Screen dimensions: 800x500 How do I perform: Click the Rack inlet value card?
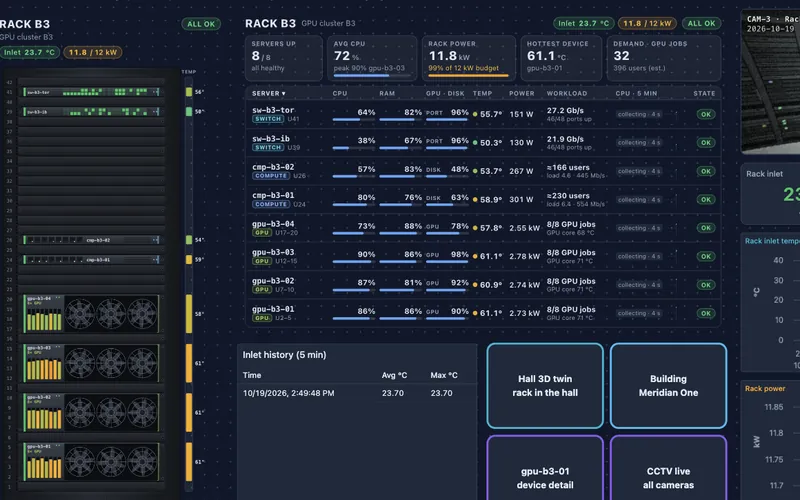pos(770,194)
